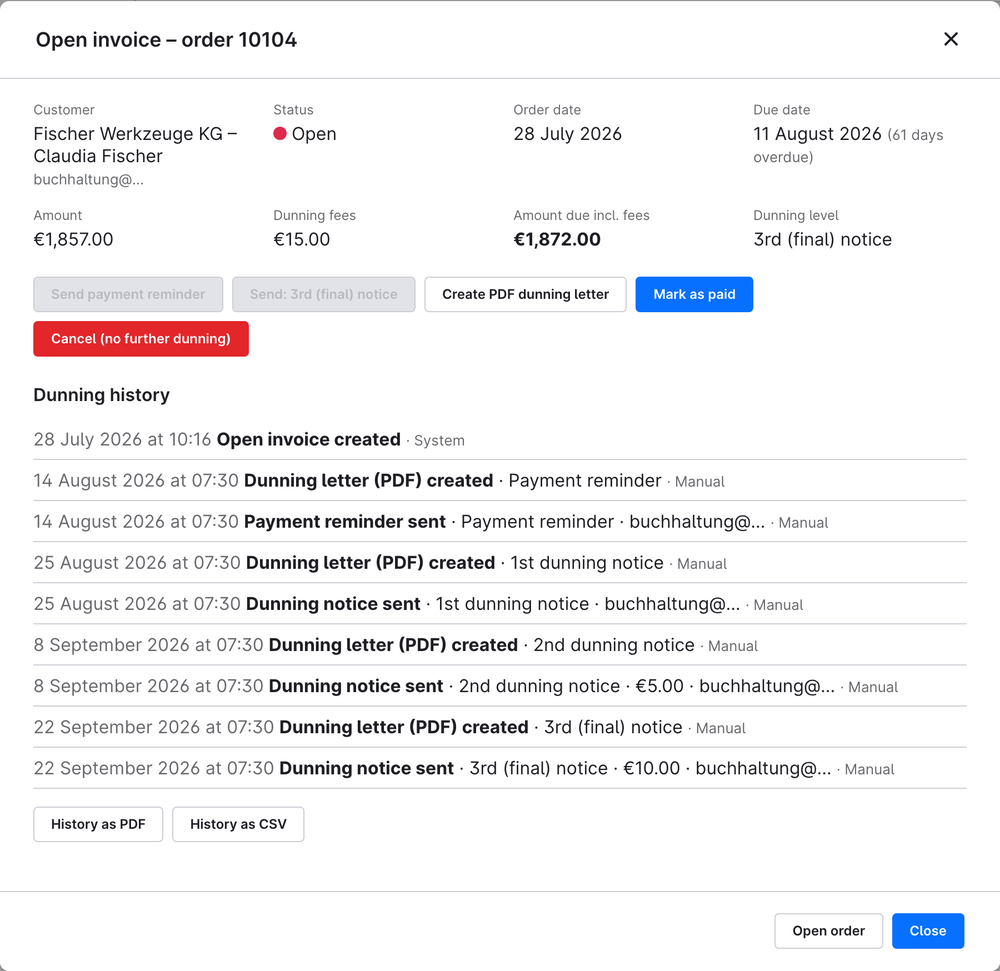Select 25 August 'Dunning notice sent' entry
Screen dimensions: 1000x971
[500, 604]
